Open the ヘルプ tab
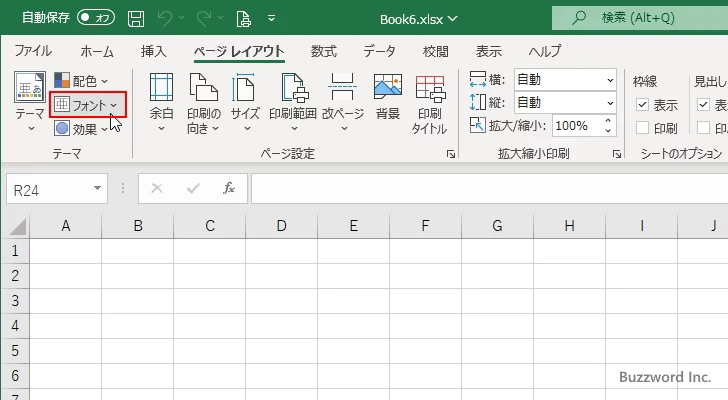Screen dimensions: 728x400 click(545, 51)
